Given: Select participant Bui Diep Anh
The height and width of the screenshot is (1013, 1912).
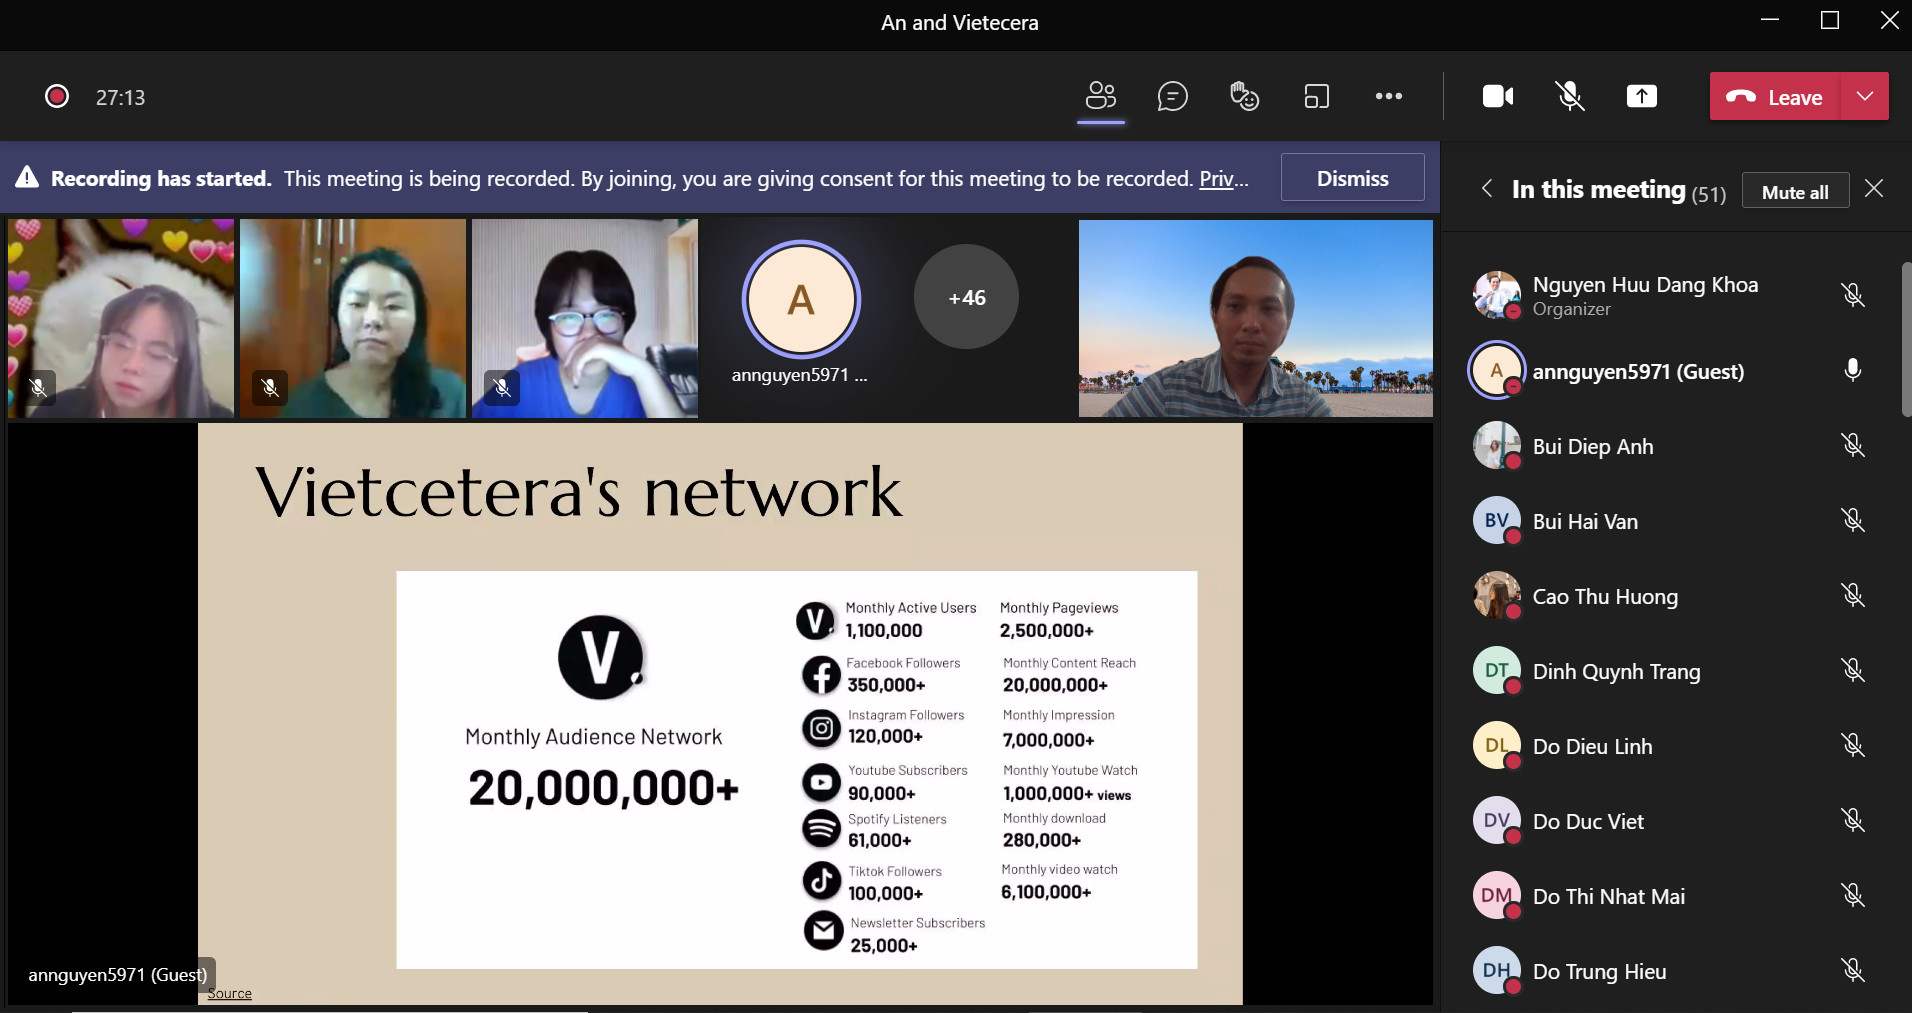Looking at the screenshot, I should pos(1670,445).
